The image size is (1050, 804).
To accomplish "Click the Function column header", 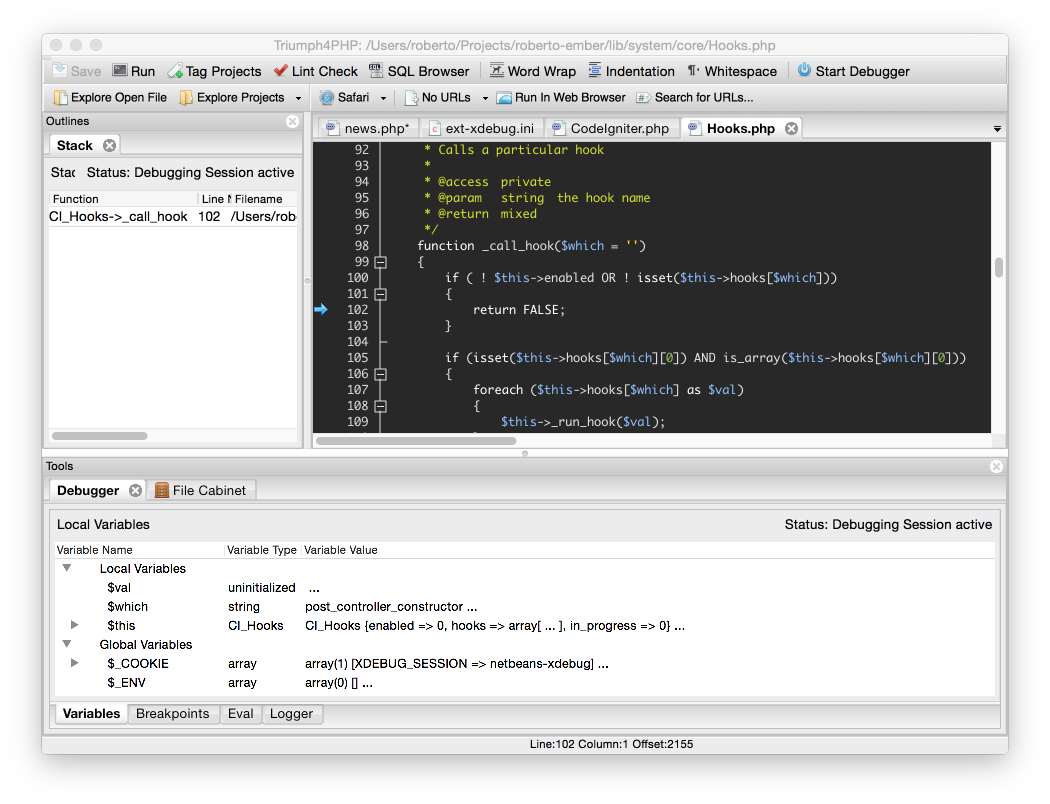I will [123, 199].
